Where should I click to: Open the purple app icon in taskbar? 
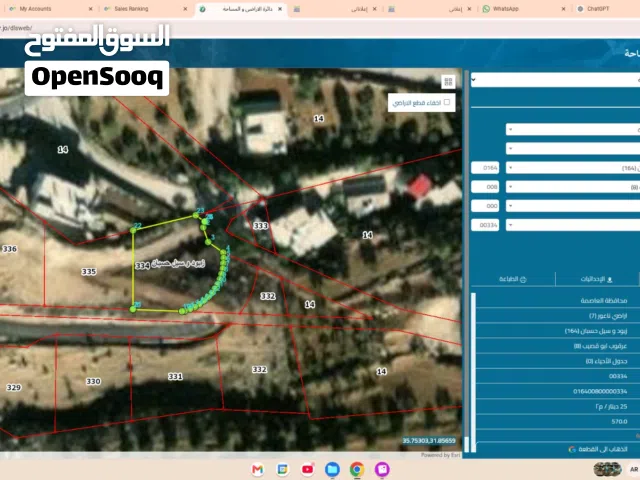382,469
